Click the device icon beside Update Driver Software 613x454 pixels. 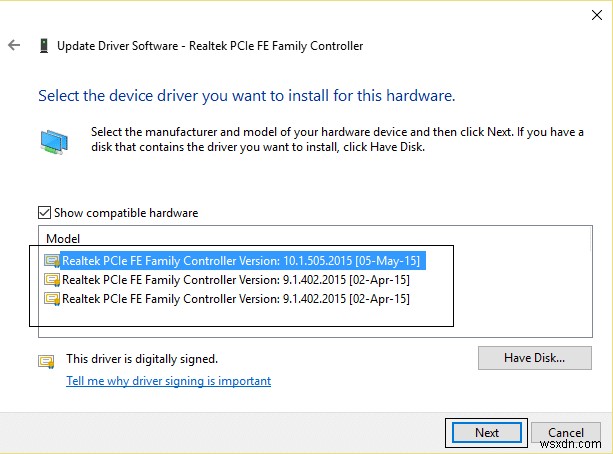pos(43,46)
